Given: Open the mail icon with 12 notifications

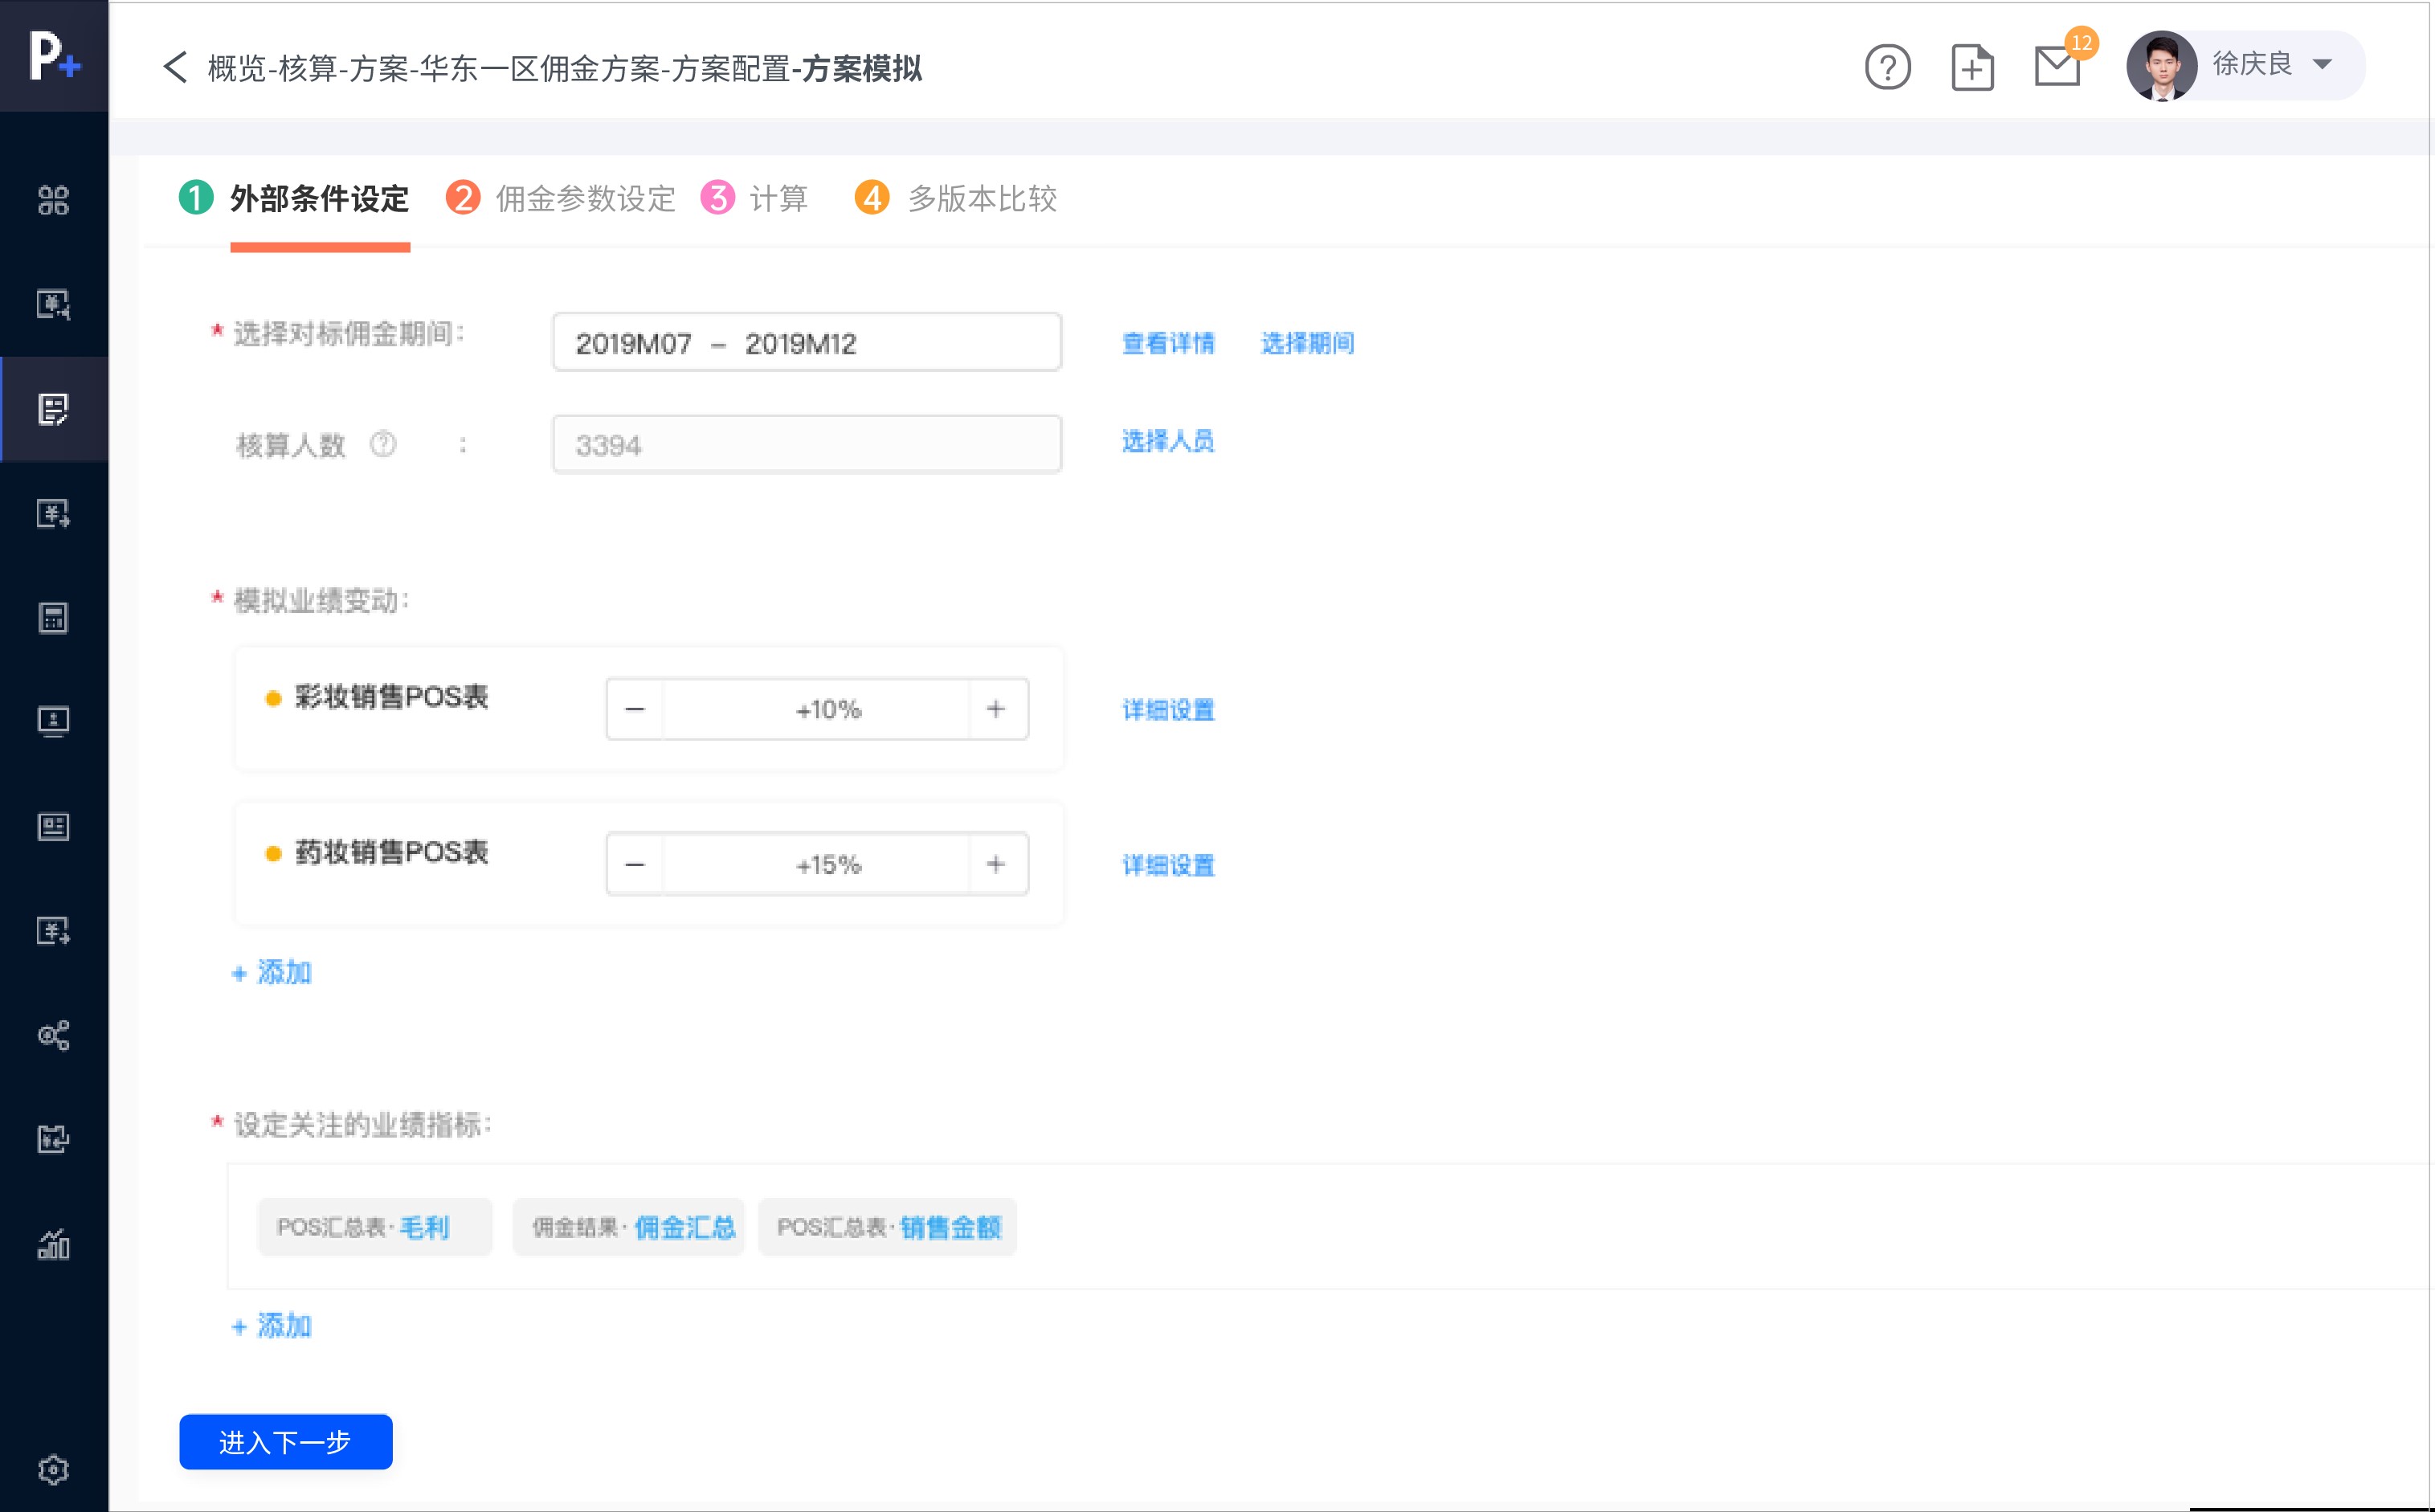Looking at the screenshot, I should click(2056, 66).
